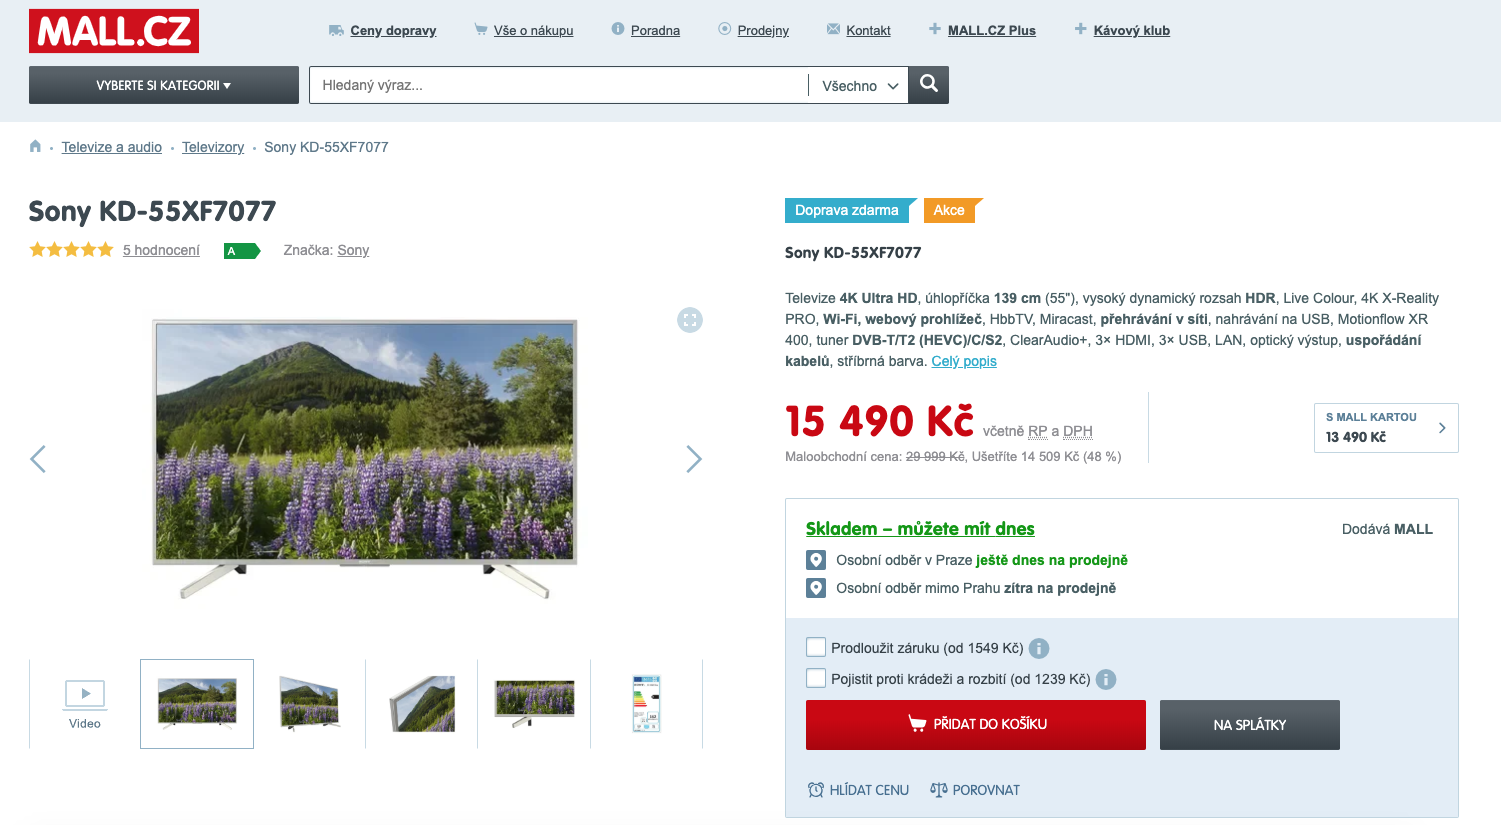Focus the Hledaný výraz search field

pos(559,85)
